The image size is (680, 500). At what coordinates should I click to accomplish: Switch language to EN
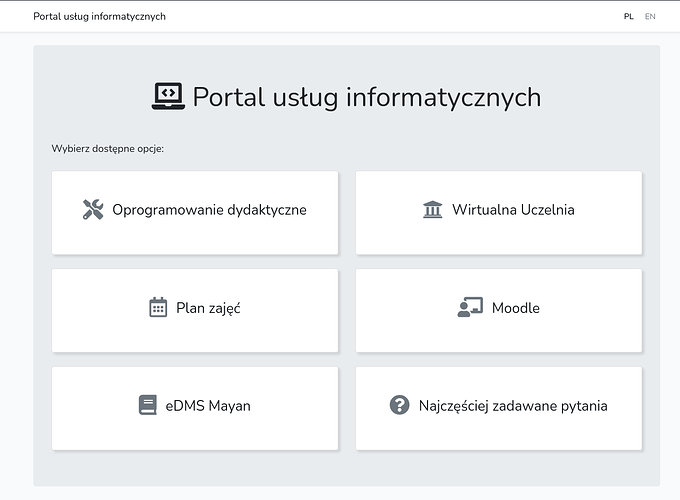pos(650,16)
